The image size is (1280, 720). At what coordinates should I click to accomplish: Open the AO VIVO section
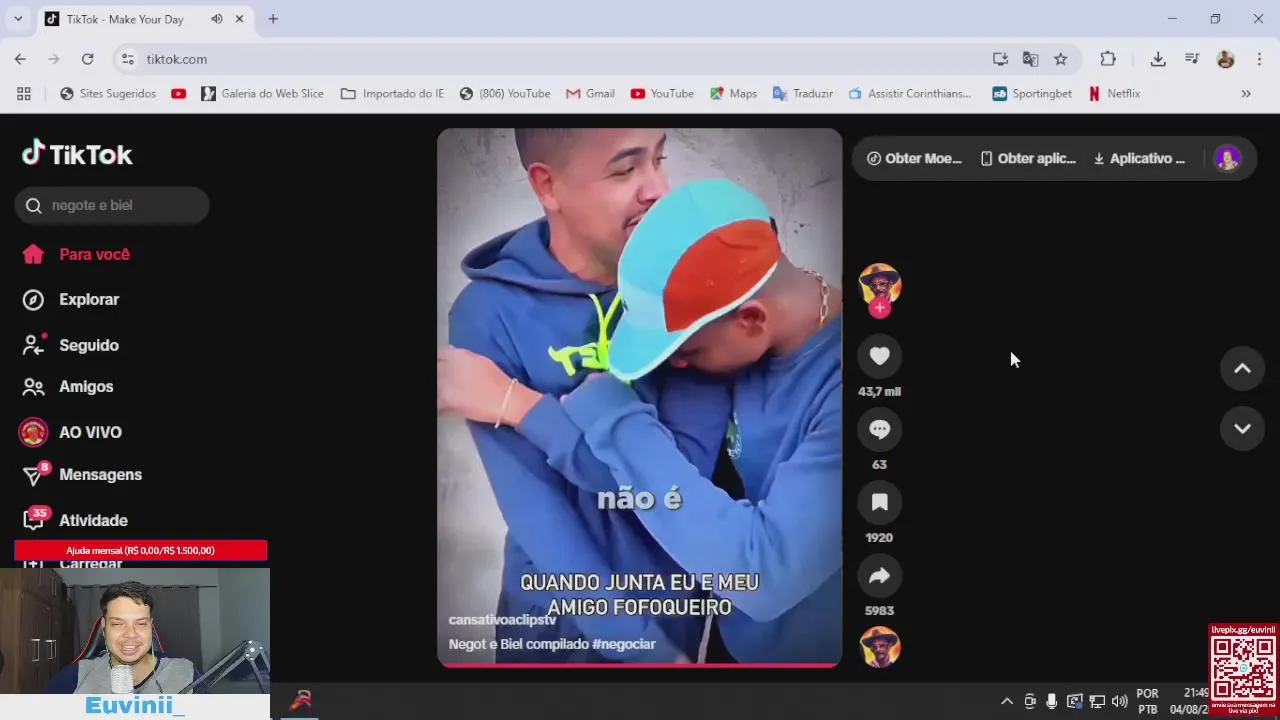pos(70,432)
